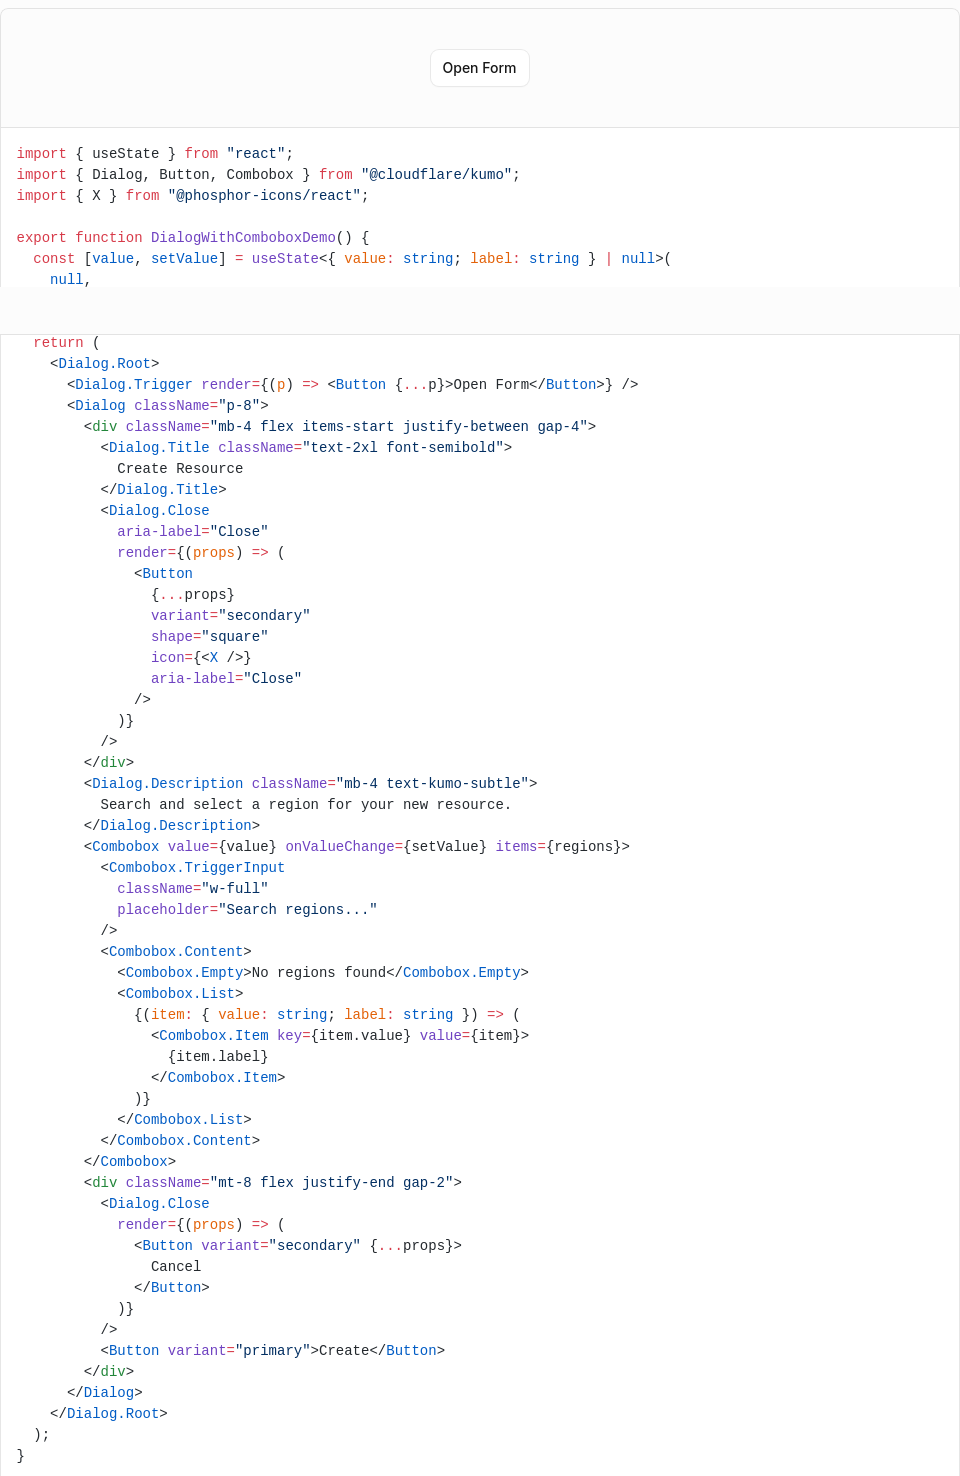Click the '{item.label}' line
The image size is (960, 1476).
tap(218, 1056)
